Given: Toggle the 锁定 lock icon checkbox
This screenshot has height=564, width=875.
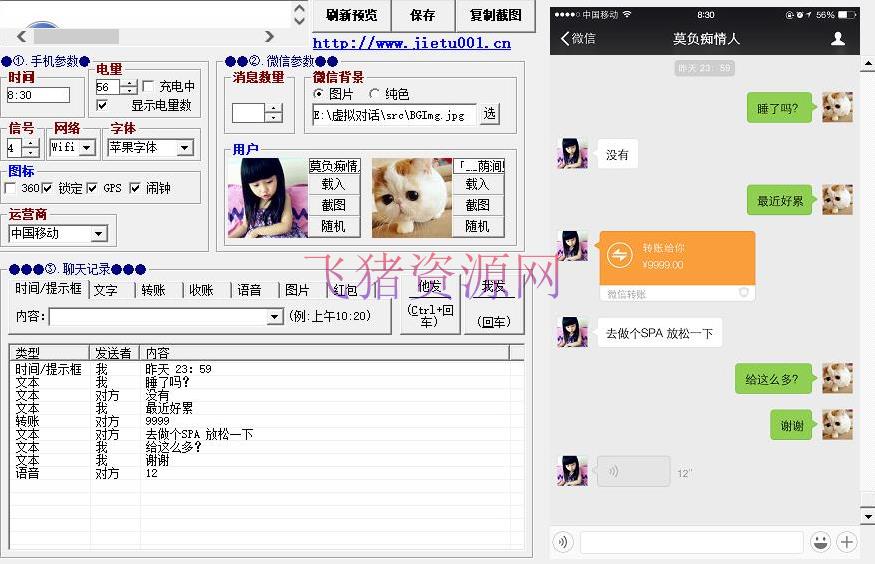Looking at the screenshot, I should (47, 189).
